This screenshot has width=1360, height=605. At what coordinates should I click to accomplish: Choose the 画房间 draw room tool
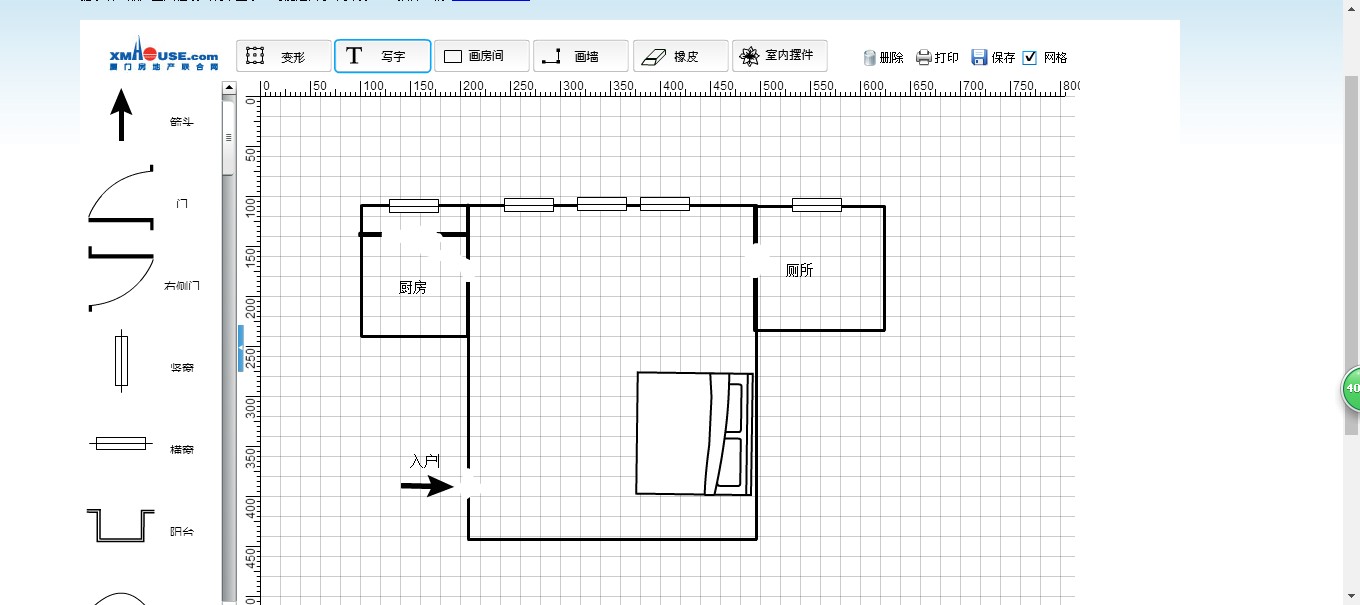coord(481,56)
